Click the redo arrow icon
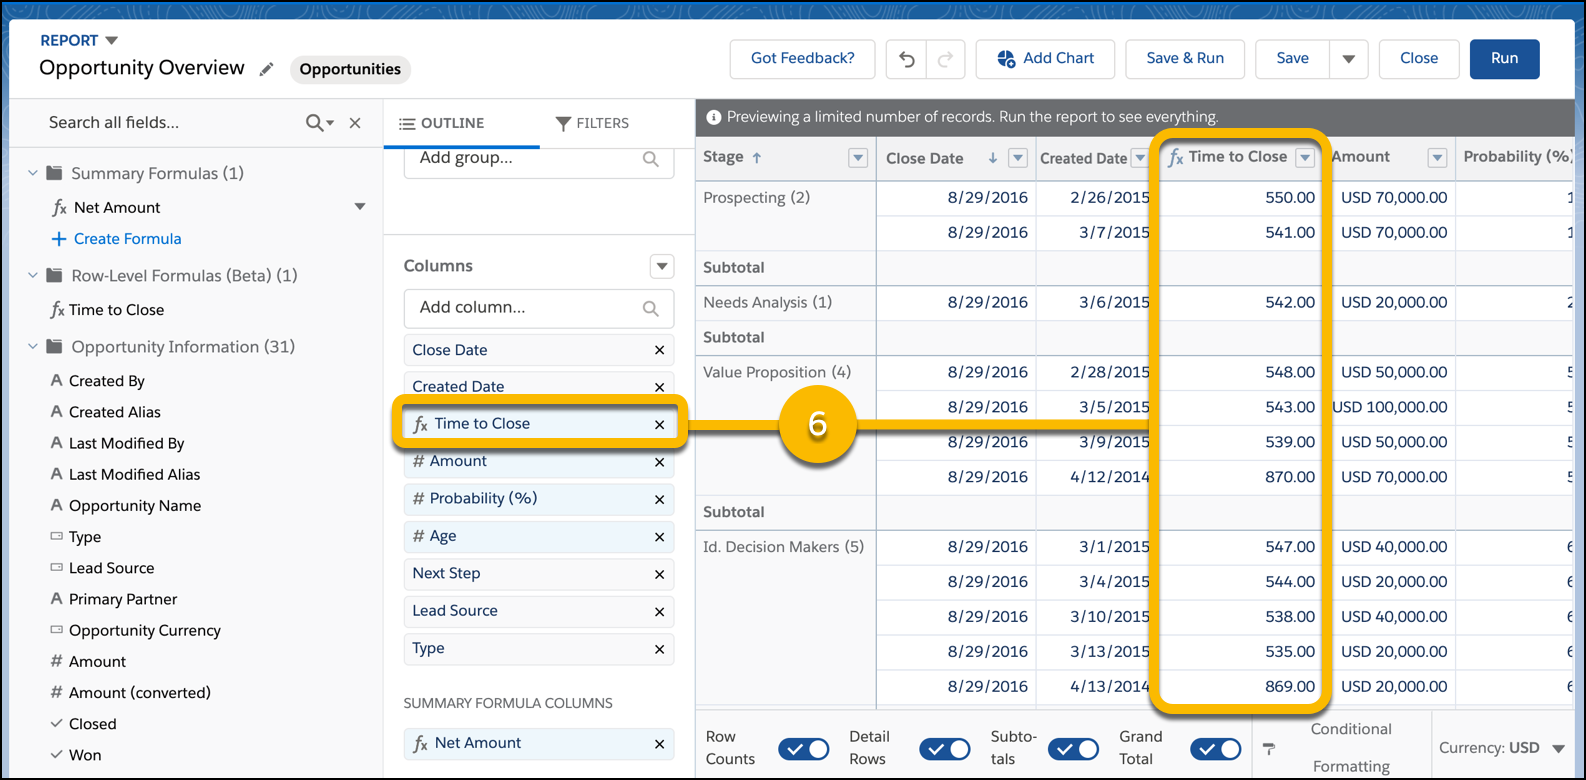This screenshot has height=780, width=1586. coord(945,59)
